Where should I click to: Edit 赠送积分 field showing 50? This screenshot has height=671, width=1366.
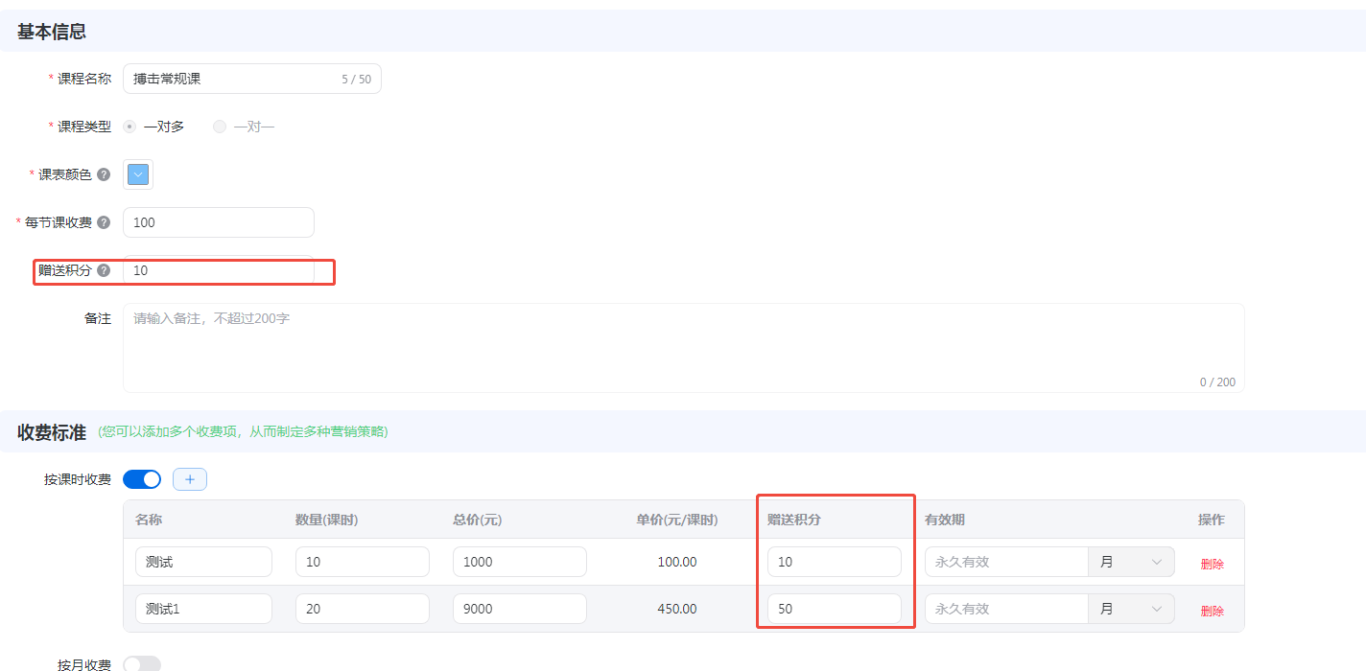(834, 609)
